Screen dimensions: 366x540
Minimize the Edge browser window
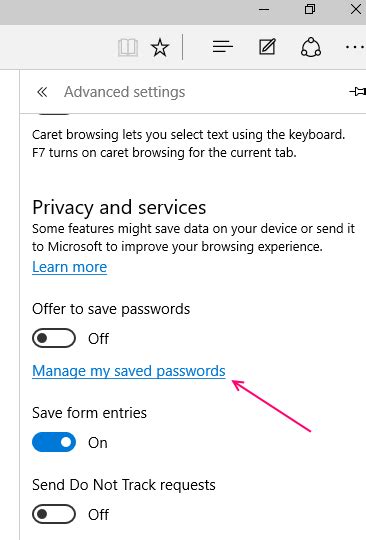point(264,10)
